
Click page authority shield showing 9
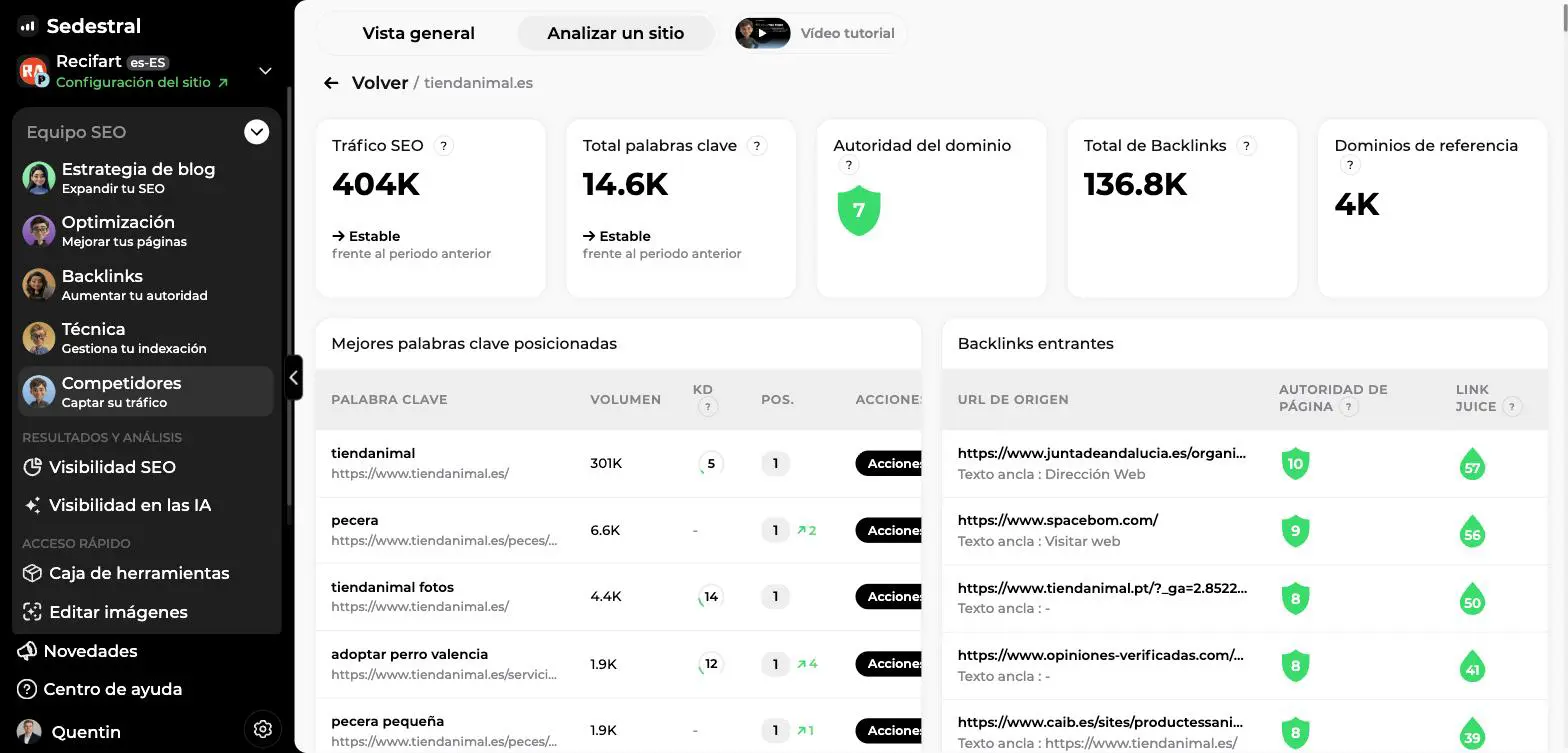tap(1295, 531)
